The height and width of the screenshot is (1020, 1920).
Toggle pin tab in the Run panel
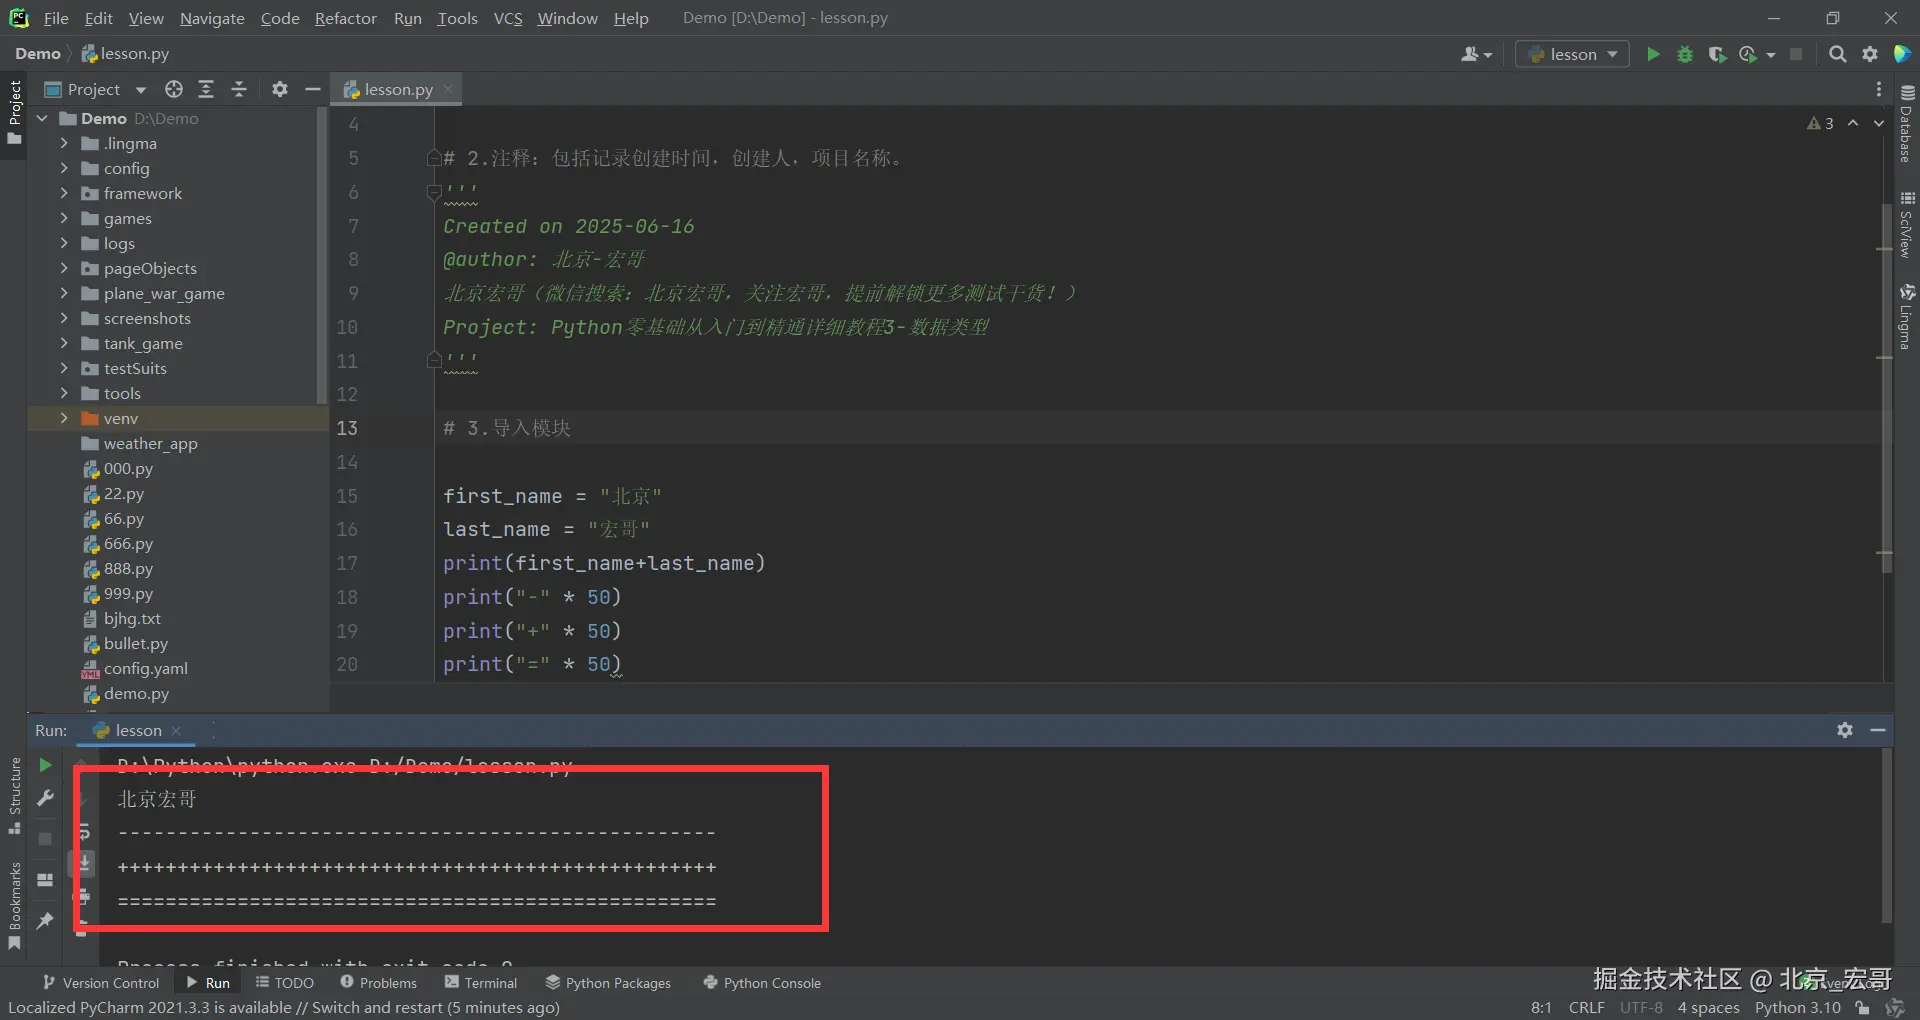[x=45, y=921]
